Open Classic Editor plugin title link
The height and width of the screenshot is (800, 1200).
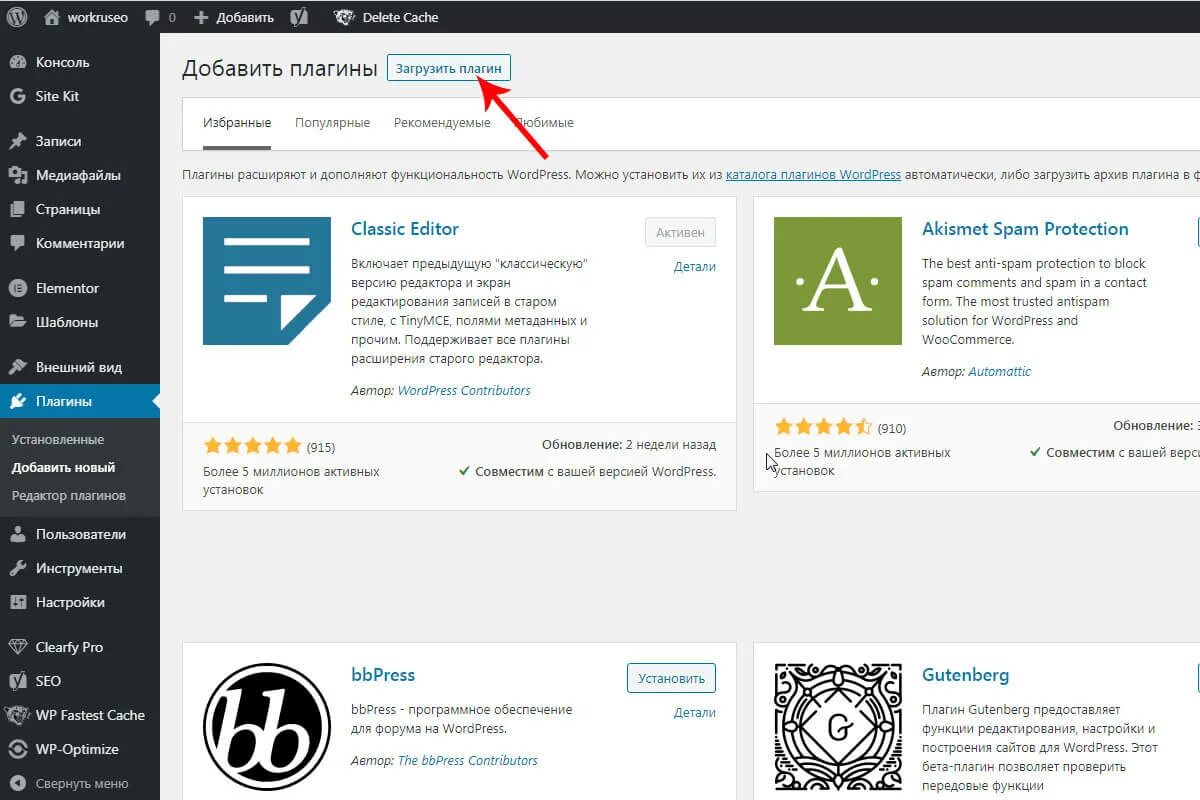(x=405, y=229)
